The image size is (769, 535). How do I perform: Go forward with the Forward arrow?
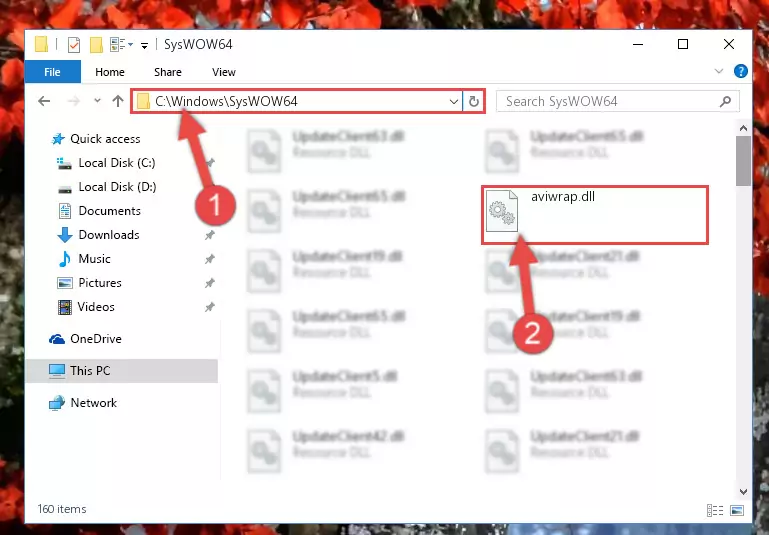(74, 101)
